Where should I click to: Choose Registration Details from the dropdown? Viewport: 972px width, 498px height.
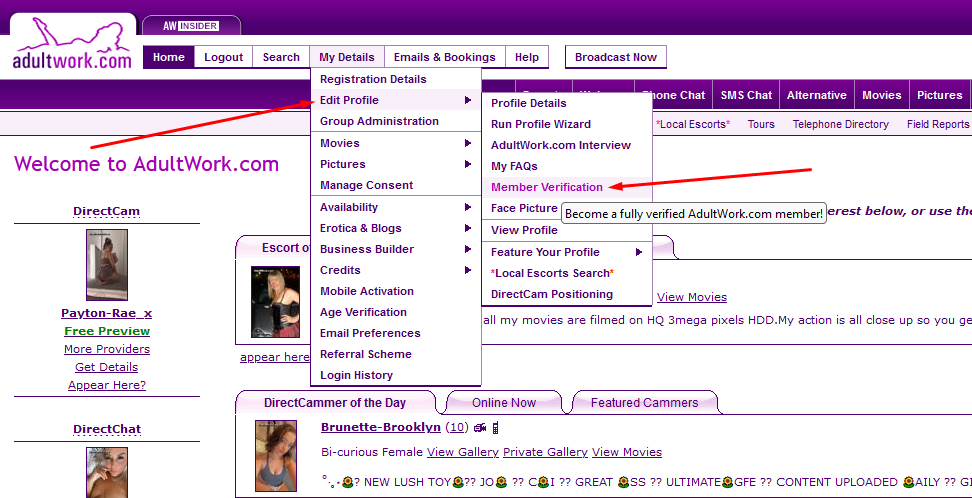[395, 79]
